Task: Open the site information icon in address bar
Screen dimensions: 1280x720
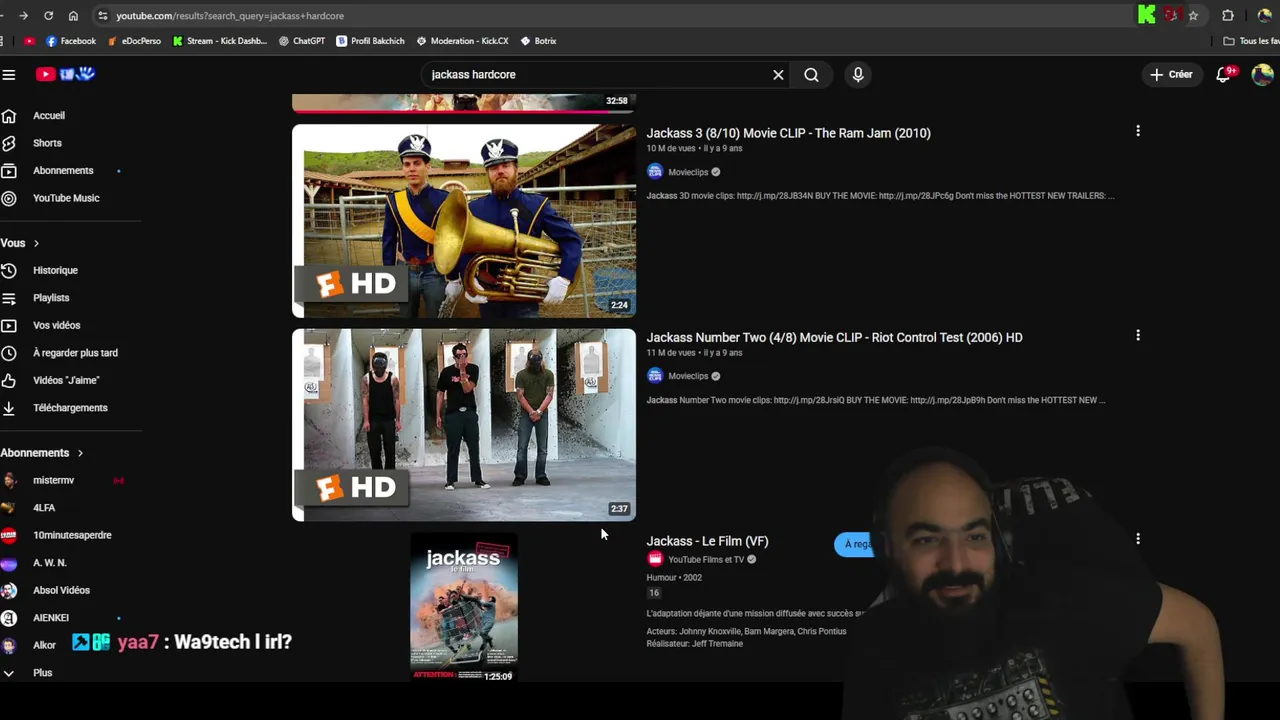Action: tap(102, 16)
